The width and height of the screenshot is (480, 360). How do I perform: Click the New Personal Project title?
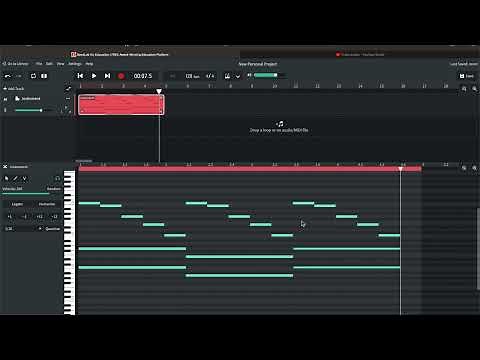[258, 64]
